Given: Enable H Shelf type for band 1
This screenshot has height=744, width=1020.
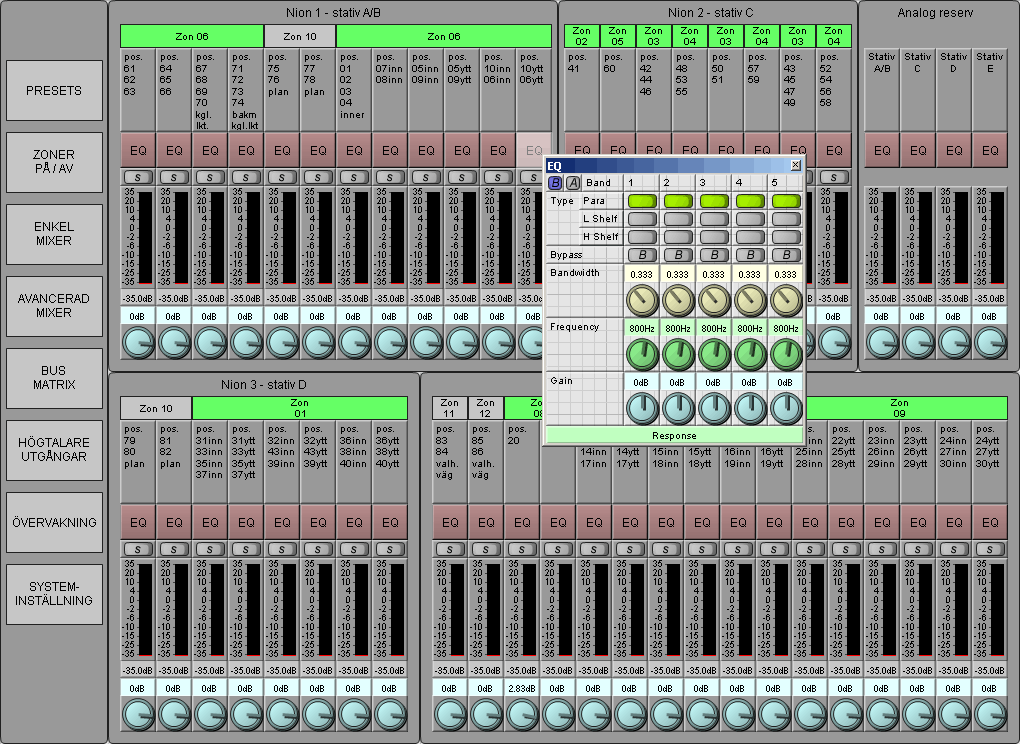Looking at the screenshot, I should pos(641,237).
